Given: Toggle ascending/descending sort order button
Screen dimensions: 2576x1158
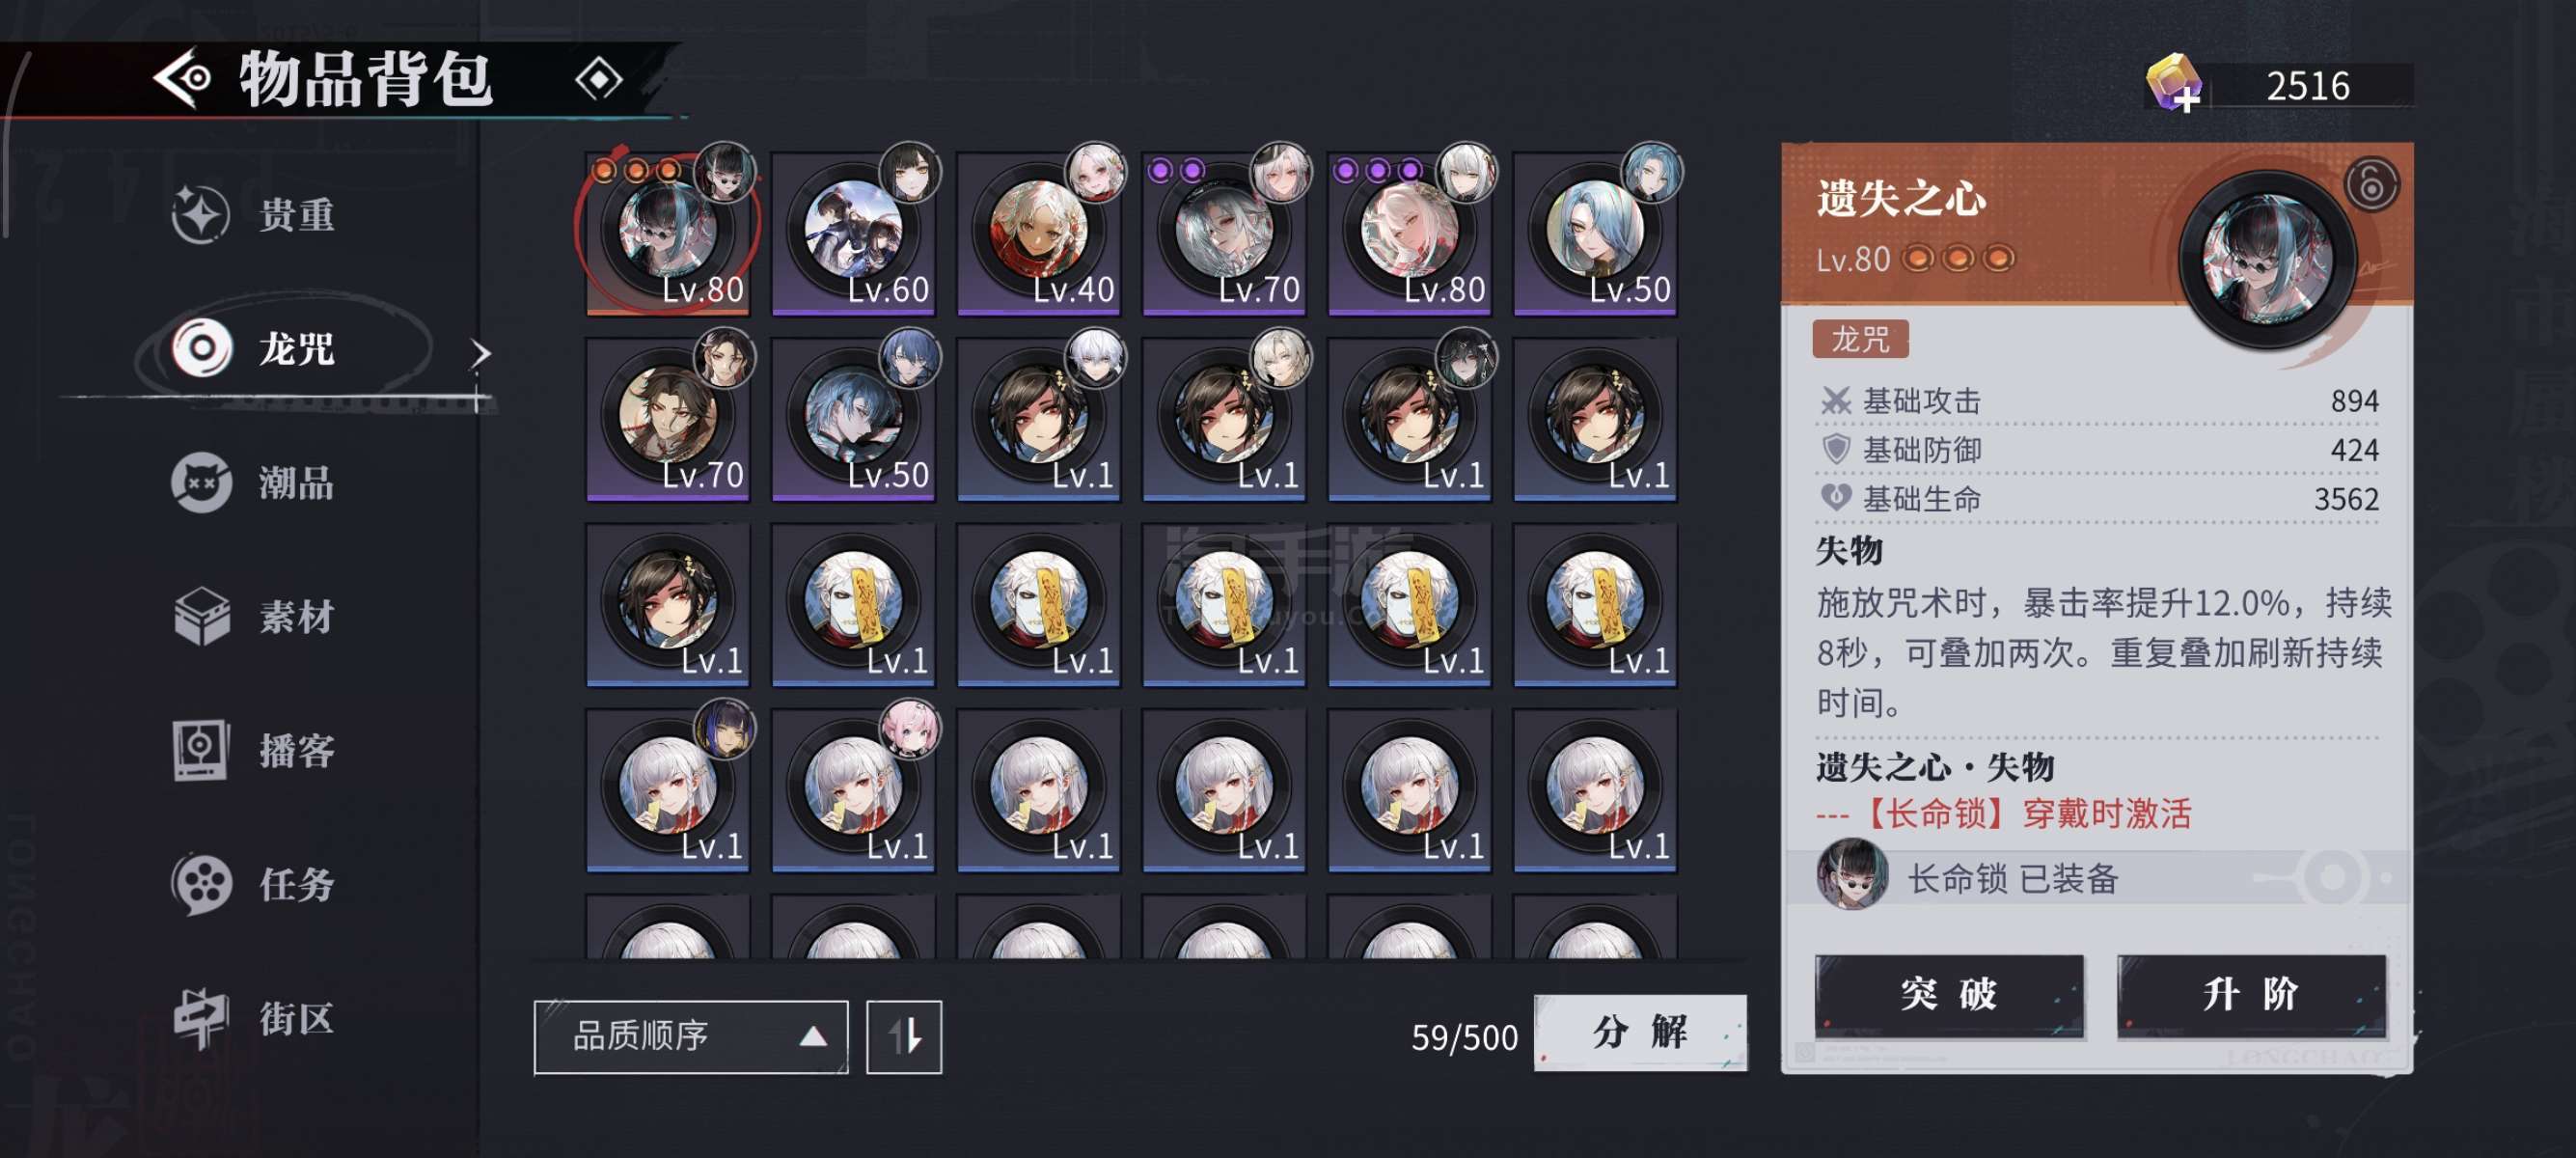Looking at the screenshot, I should coord(904,1037).
